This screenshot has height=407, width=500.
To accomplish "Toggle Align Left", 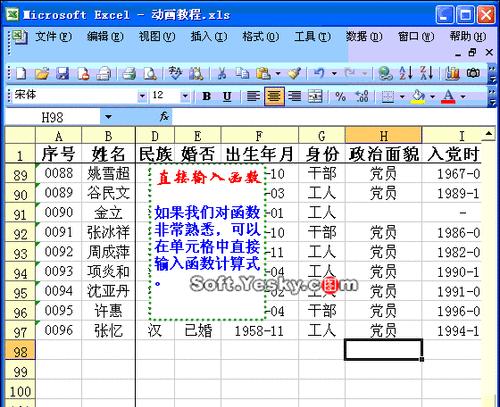I will click(x=253, y=97).
